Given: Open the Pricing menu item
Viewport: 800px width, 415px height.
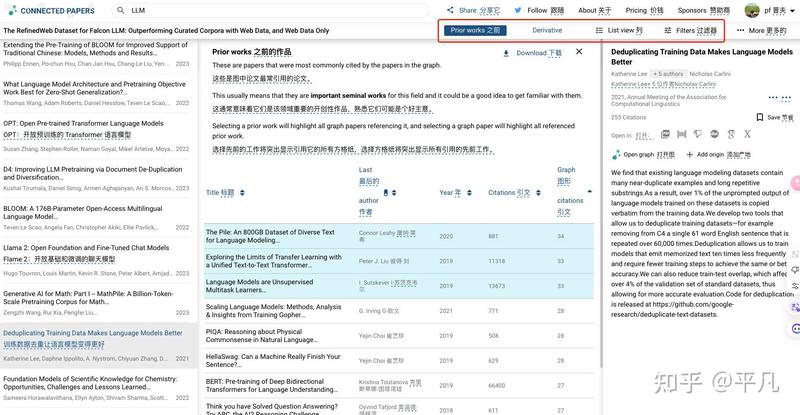Looking at the screenshot, I should point(644,10).
